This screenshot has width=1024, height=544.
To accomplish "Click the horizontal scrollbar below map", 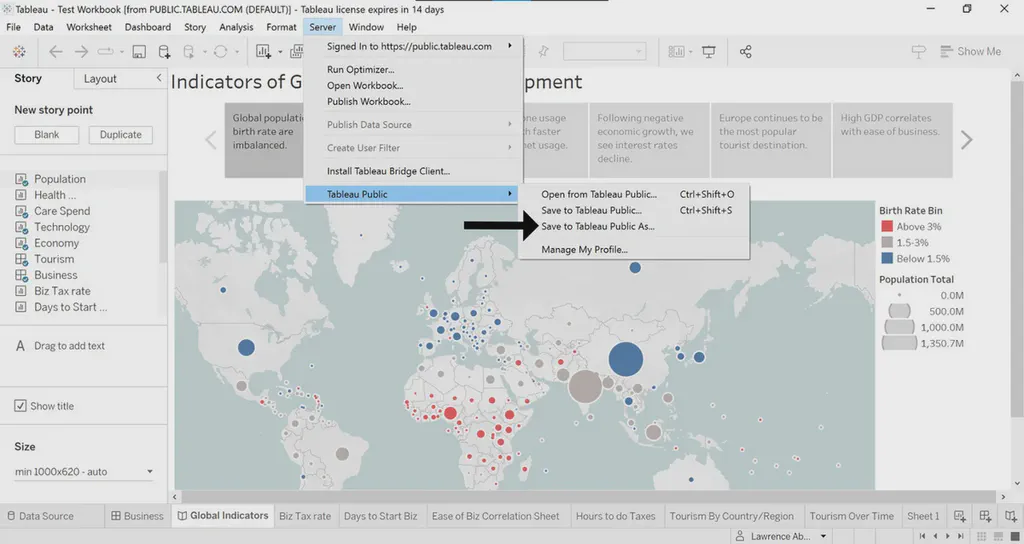I will point(590,497).
